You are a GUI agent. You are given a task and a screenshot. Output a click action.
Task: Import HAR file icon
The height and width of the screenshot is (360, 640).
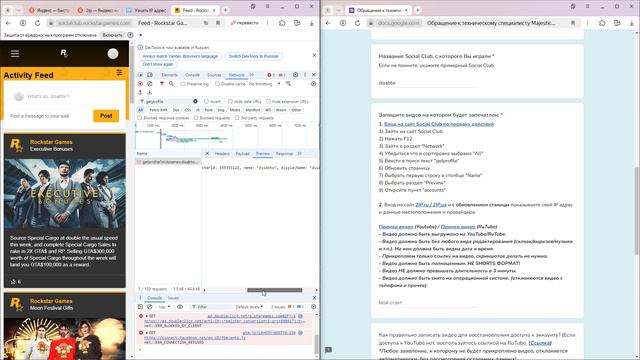click(x=140, y=93)
